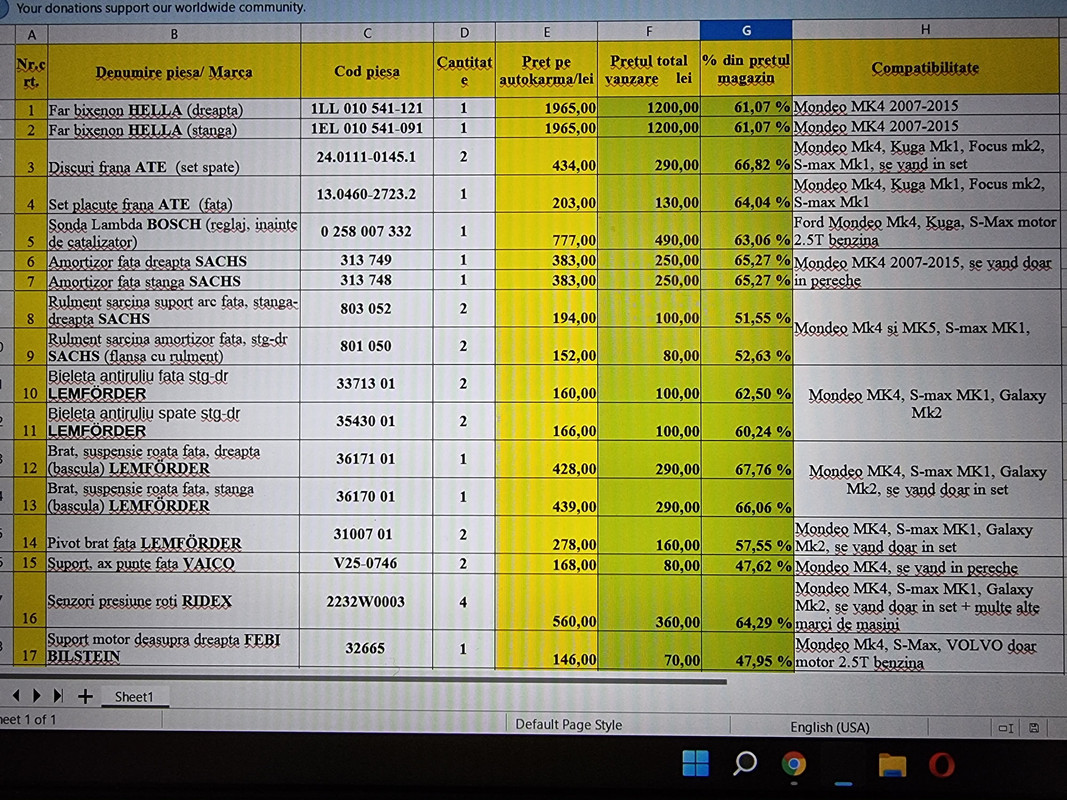Go to next sheet arrow

(x=37, y=695)
